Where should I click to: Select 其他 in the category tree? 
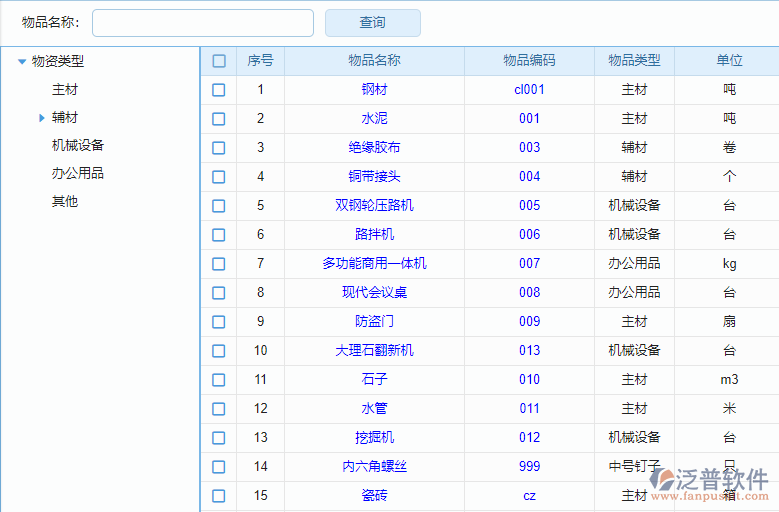(65, 202)
